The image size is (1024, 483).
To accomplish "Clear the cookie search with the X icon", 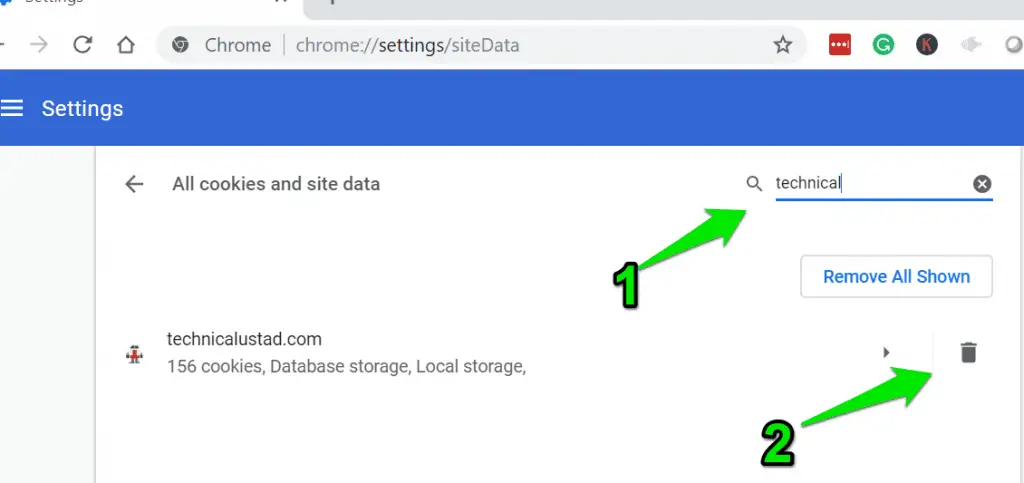I will (982, 184).
